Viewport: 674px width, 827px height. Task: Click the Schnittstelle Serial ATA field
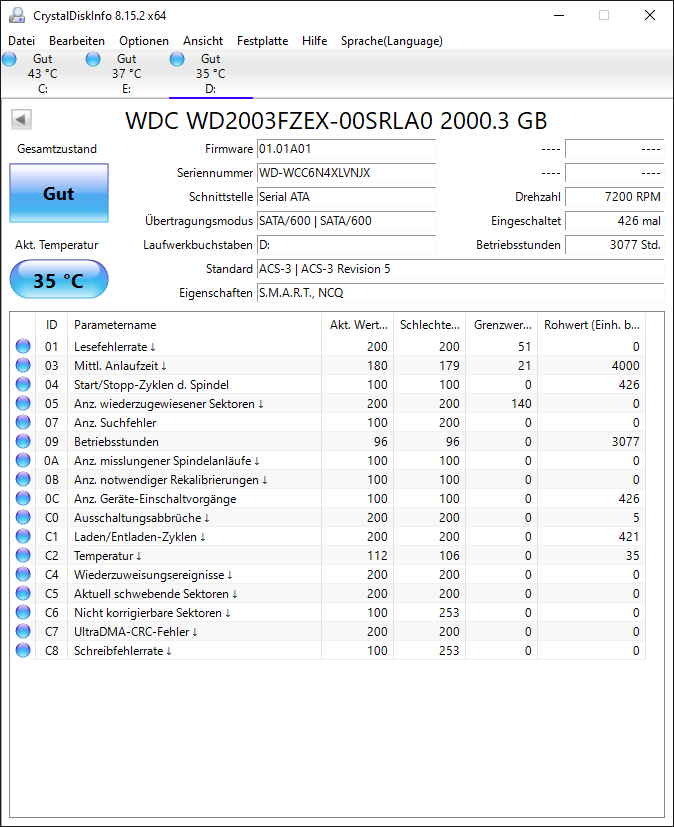tap(346, 197)
